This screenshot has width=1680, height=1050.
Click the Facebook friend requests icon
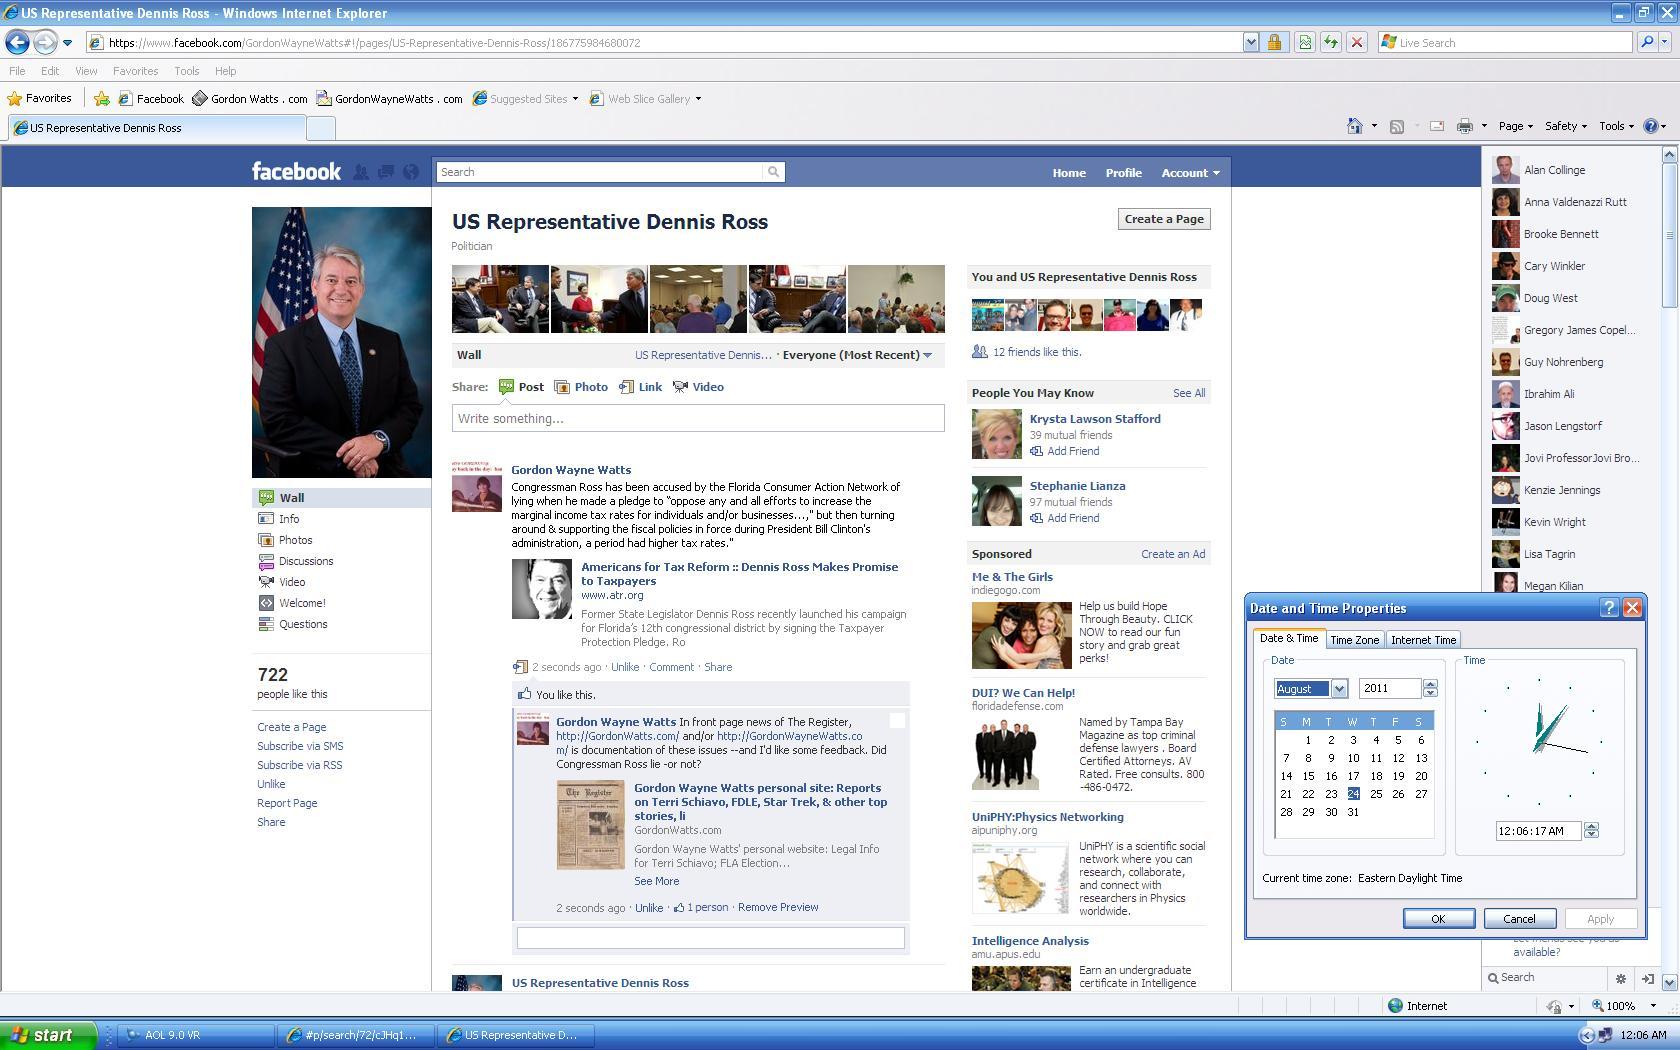pyautogui.click(x=361, y=172)
